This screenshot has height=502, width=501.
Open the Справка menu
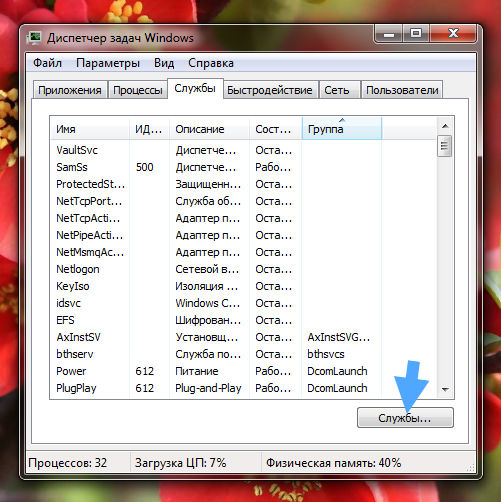click(211, 63)
